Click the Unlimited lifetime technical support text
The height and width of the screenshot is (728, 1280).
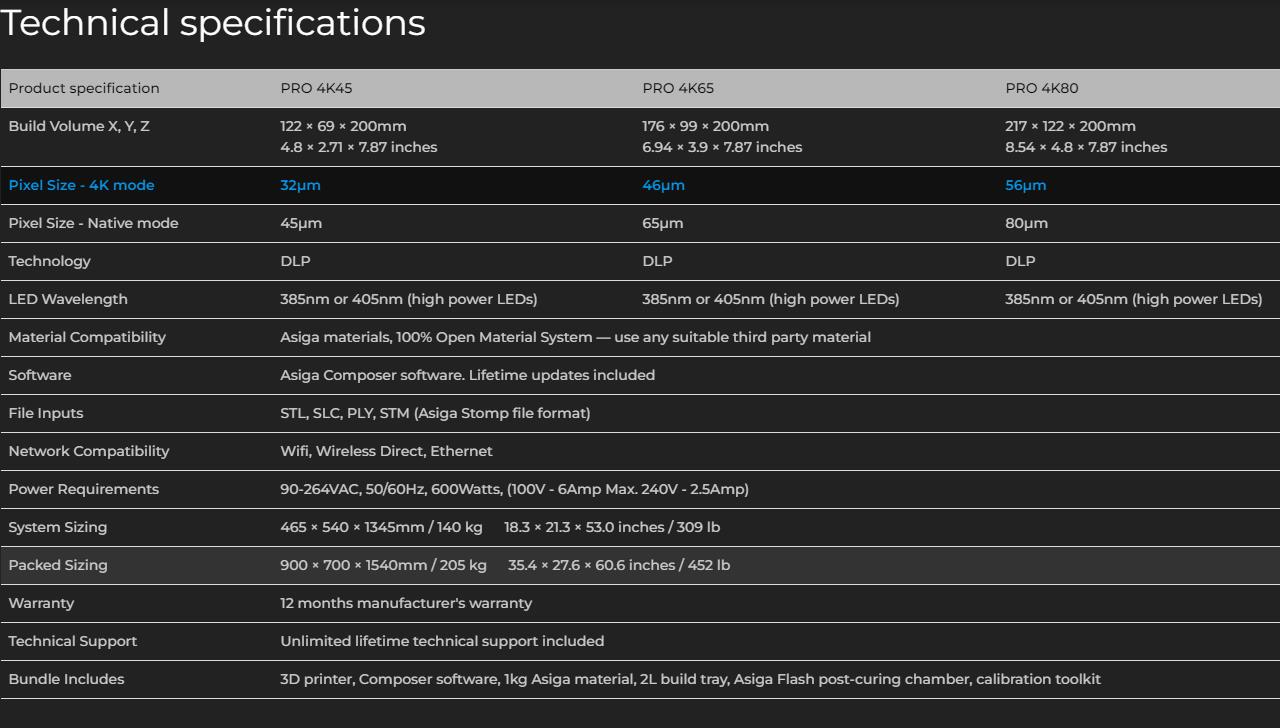pyautogui.click(x=442, y=641)
